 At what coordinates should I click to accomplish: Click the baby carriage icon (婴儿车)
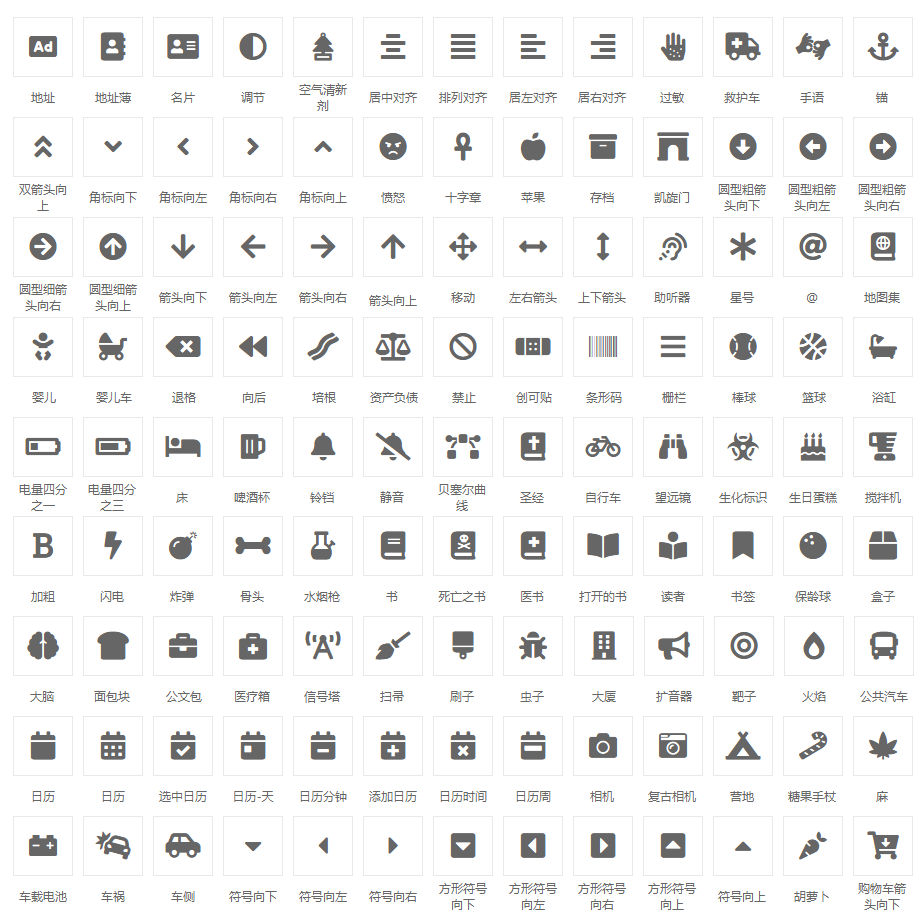pos(113,347)
